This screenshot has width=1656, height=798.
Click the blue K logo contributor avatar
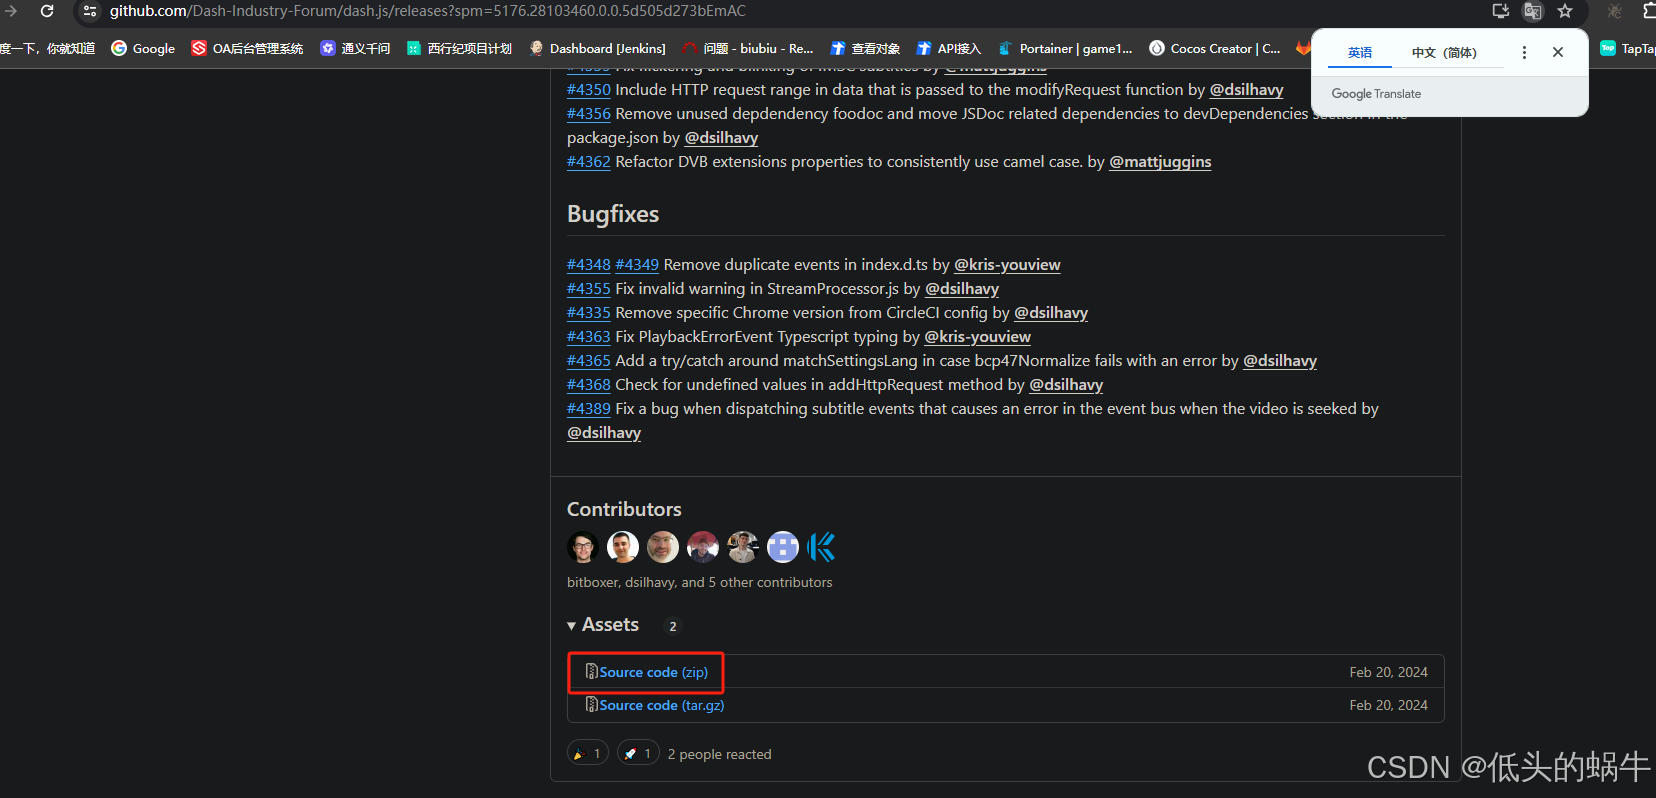point(822,547)
